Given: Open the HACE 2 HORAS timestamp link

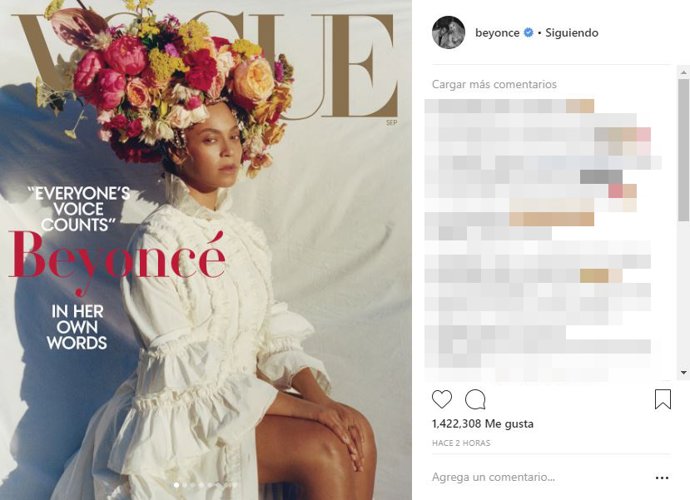Looking at the screenshot, I should [x=461, y=443].
